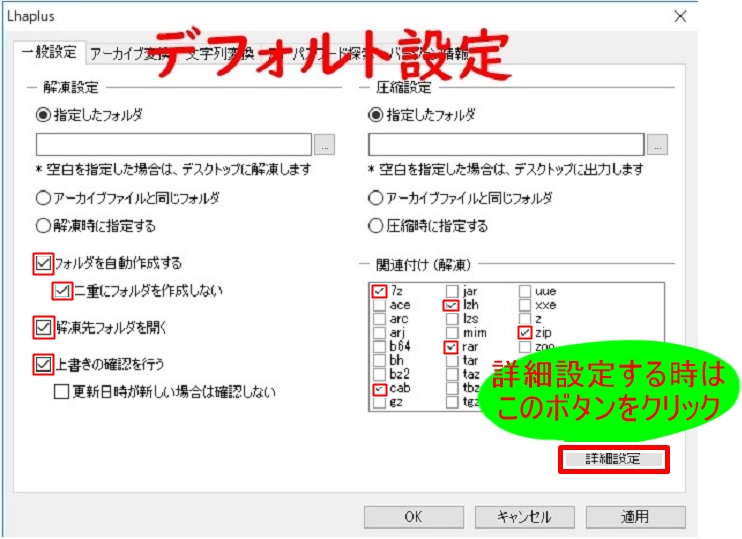
Task: Uncheck the 7z file association
Action: [379, 291]
